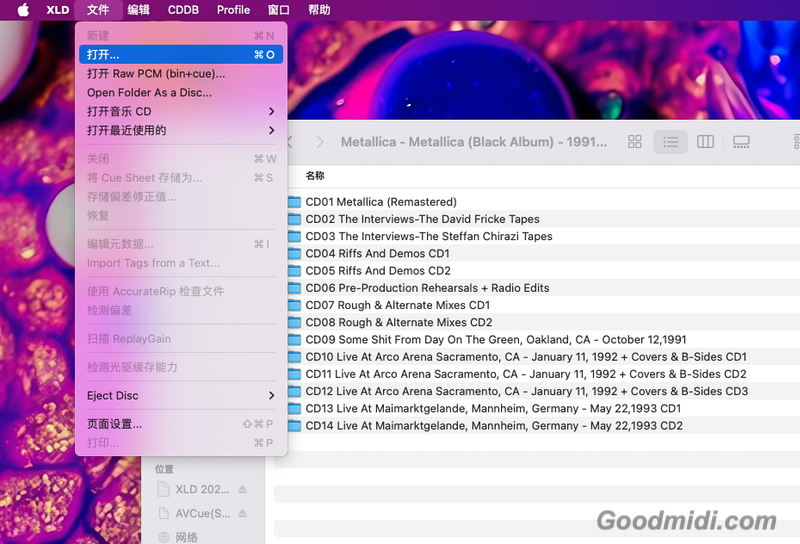Sort by the 名称 column header
This screenshot has width=800, height=544.
(x=315, y=176)
